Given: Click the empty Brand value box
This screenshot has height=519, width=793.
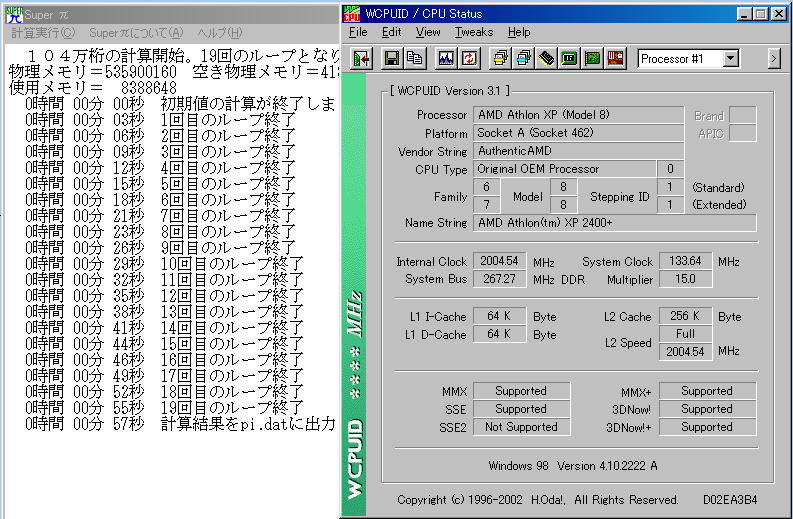Looking at the screenshot, I should [x=743, y=115].
